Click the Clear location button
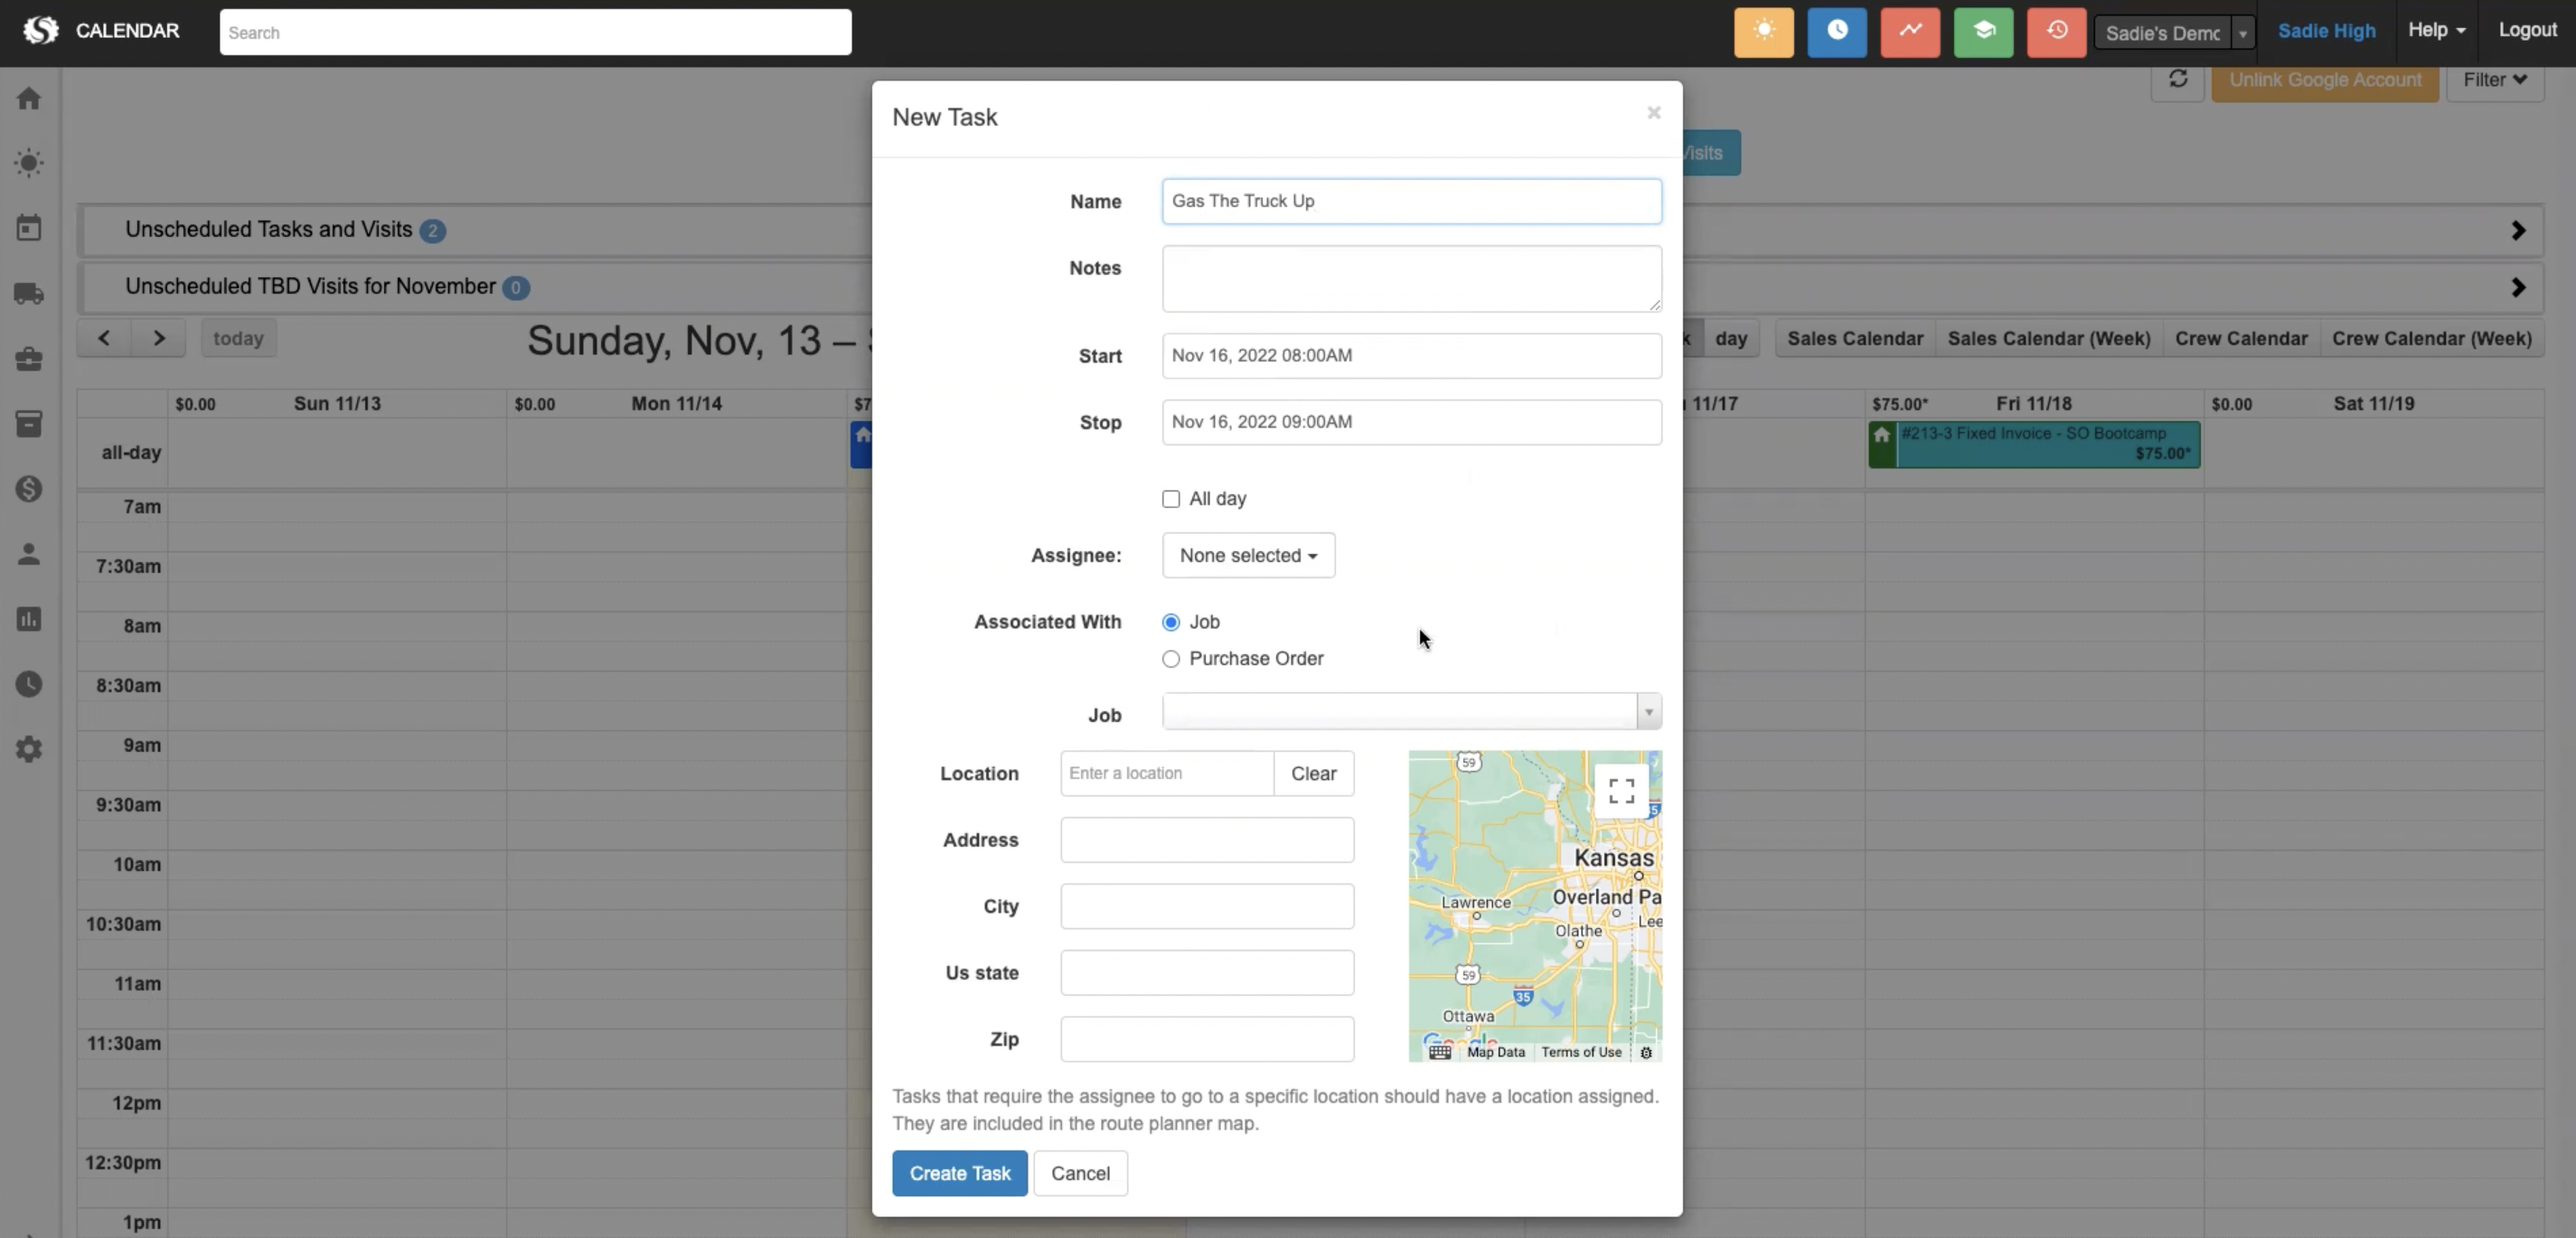The width and height of the screenshot is (2576, 1238). pyautogui.click(x=1312, y=773)
